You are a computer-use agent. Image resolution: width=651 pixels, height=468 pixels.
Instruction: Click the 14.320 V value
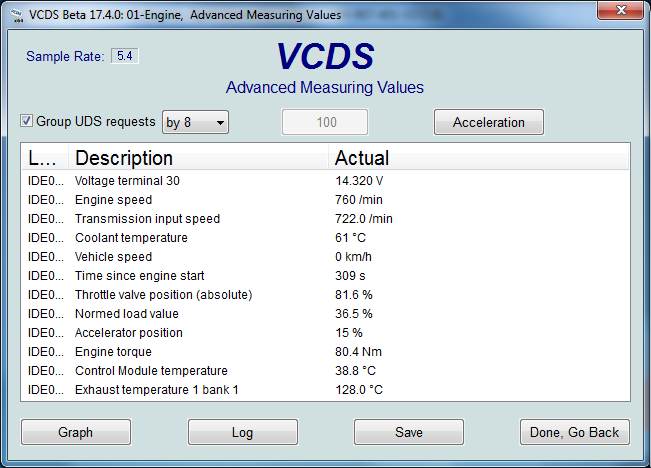pos(359,181)
